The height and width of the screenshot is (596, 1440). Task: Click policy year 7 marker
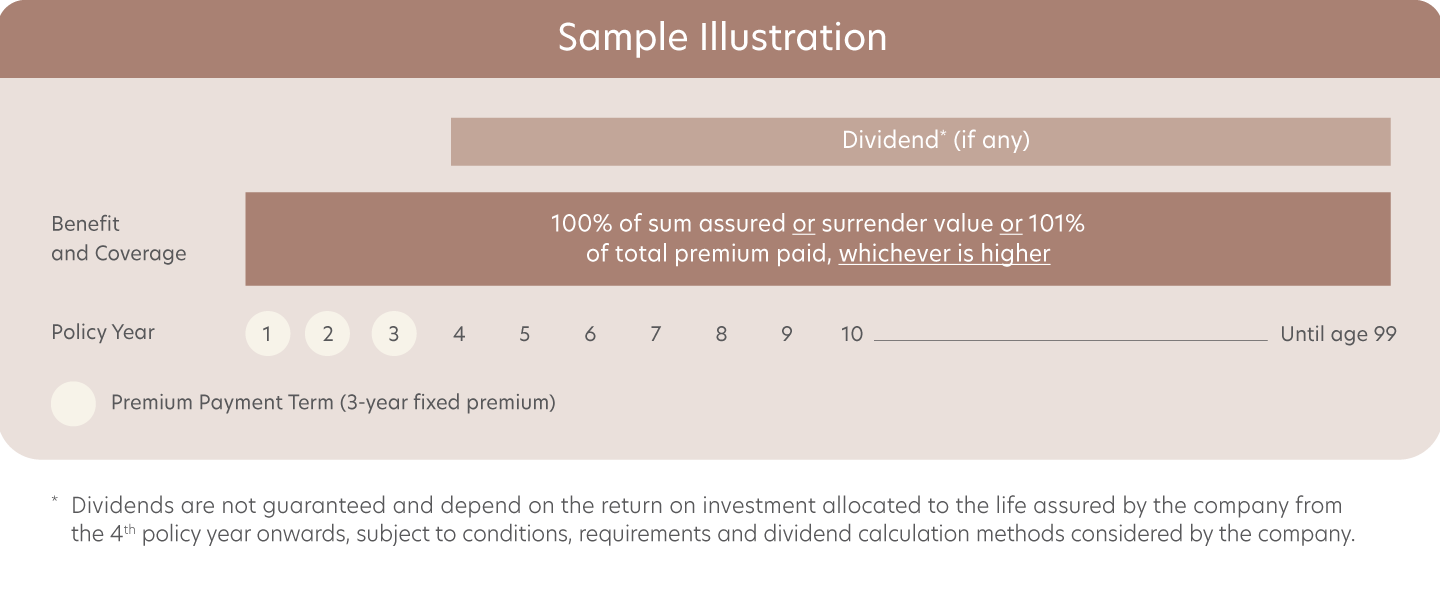point(655,334)
